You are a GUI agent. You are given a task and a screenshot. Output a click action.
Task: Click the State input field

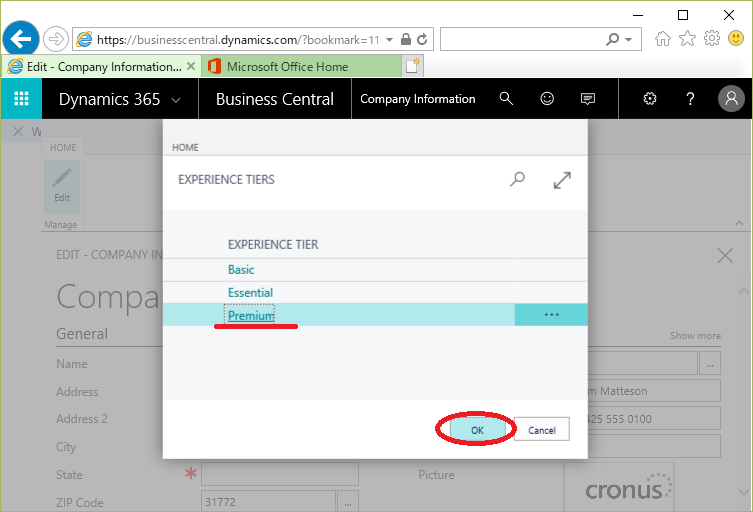coord(279,474)
